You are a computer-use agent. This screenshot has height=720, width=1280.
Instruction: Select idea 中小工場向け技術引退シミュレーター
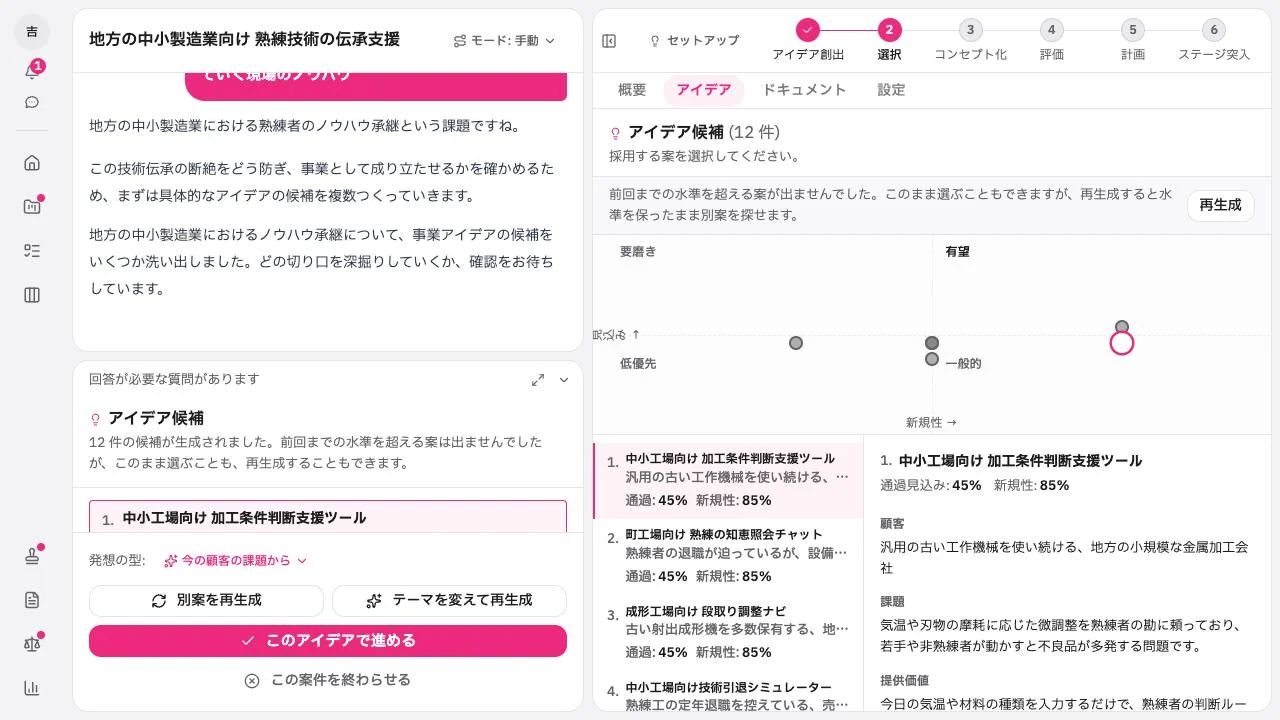click(728, 691)
